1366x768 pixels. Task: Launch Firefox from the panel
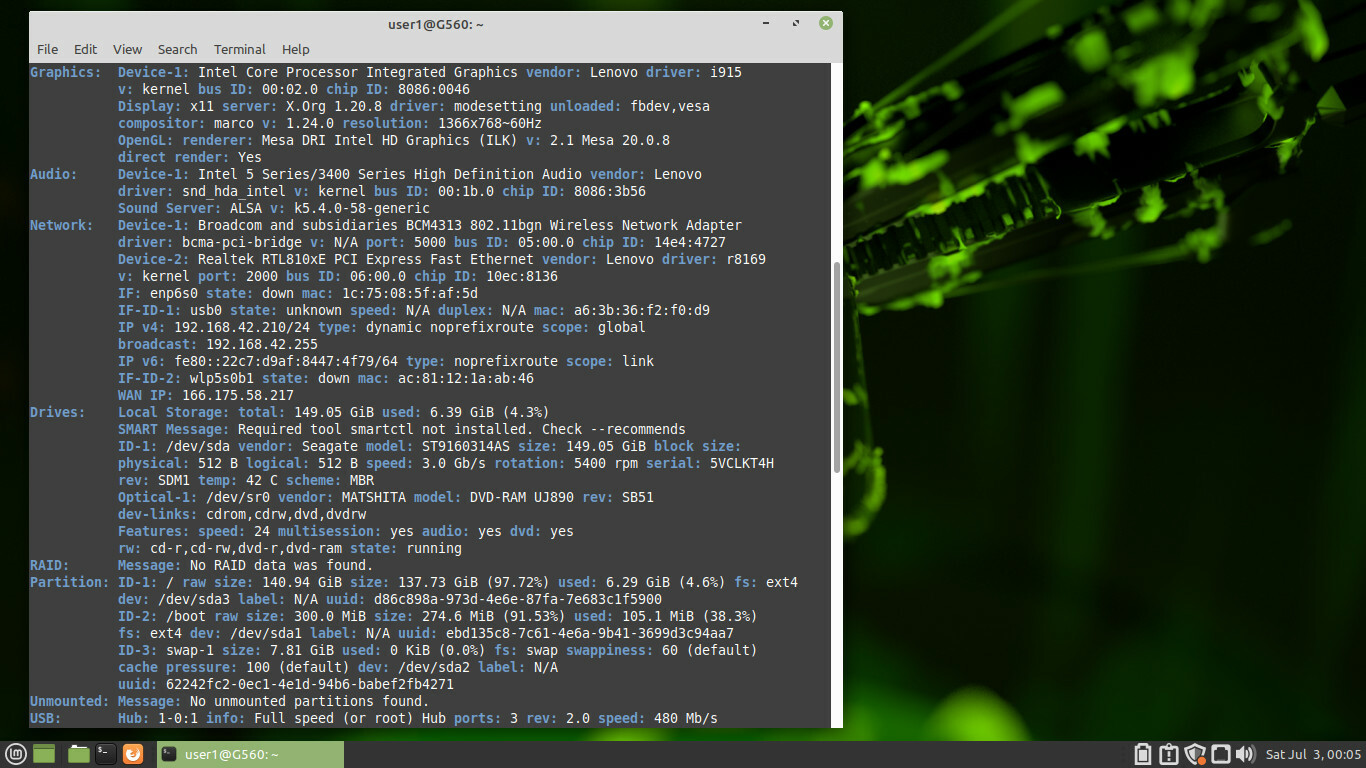click(133, 754)
